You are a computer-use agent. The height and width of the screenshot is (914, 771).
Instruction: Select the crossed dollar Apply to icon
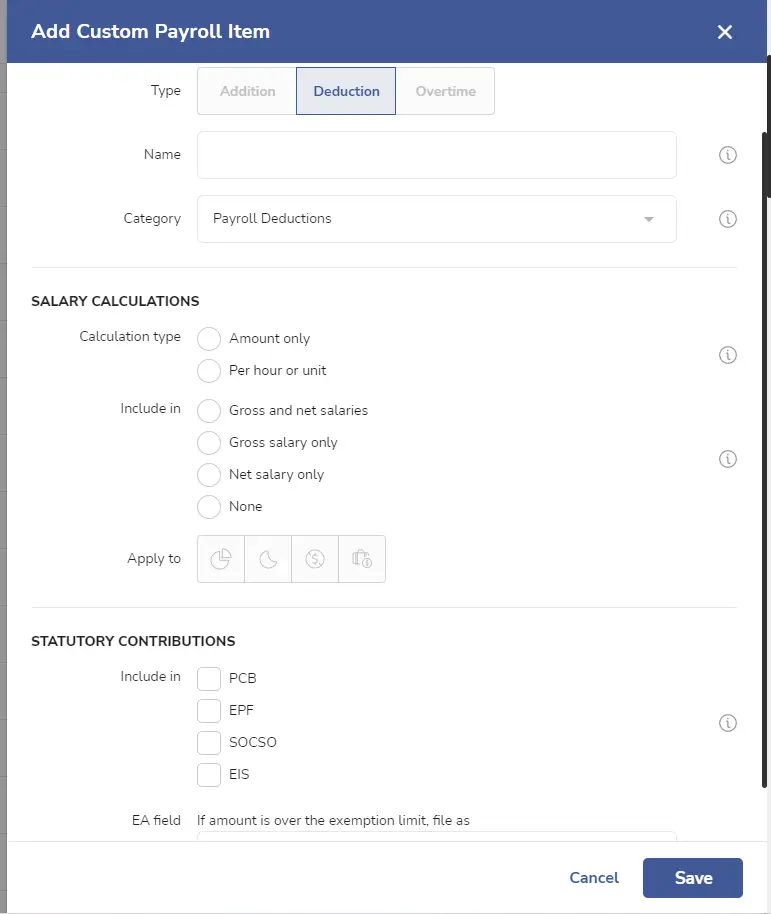[x=315, y=559]
